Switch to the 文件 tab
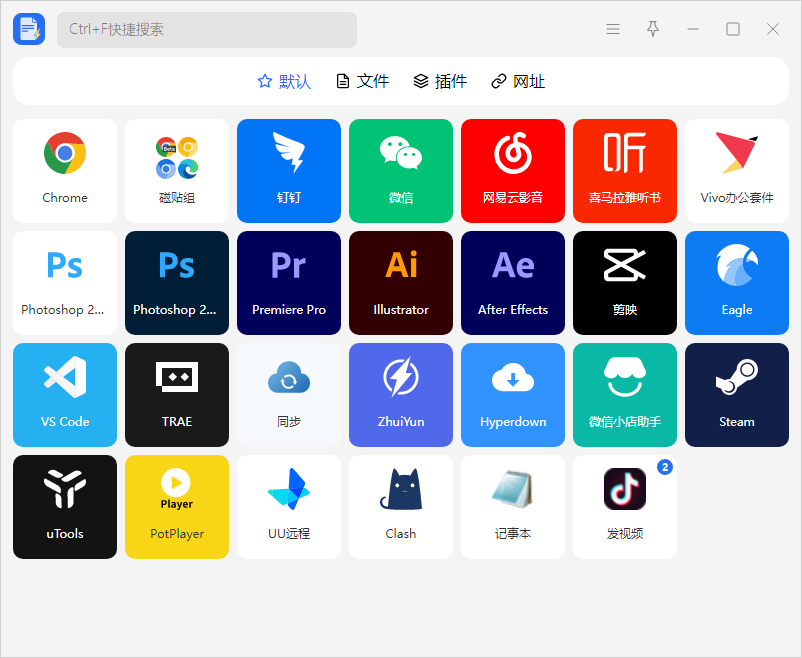This screenshot has width=802, height=658. [362, 81]
